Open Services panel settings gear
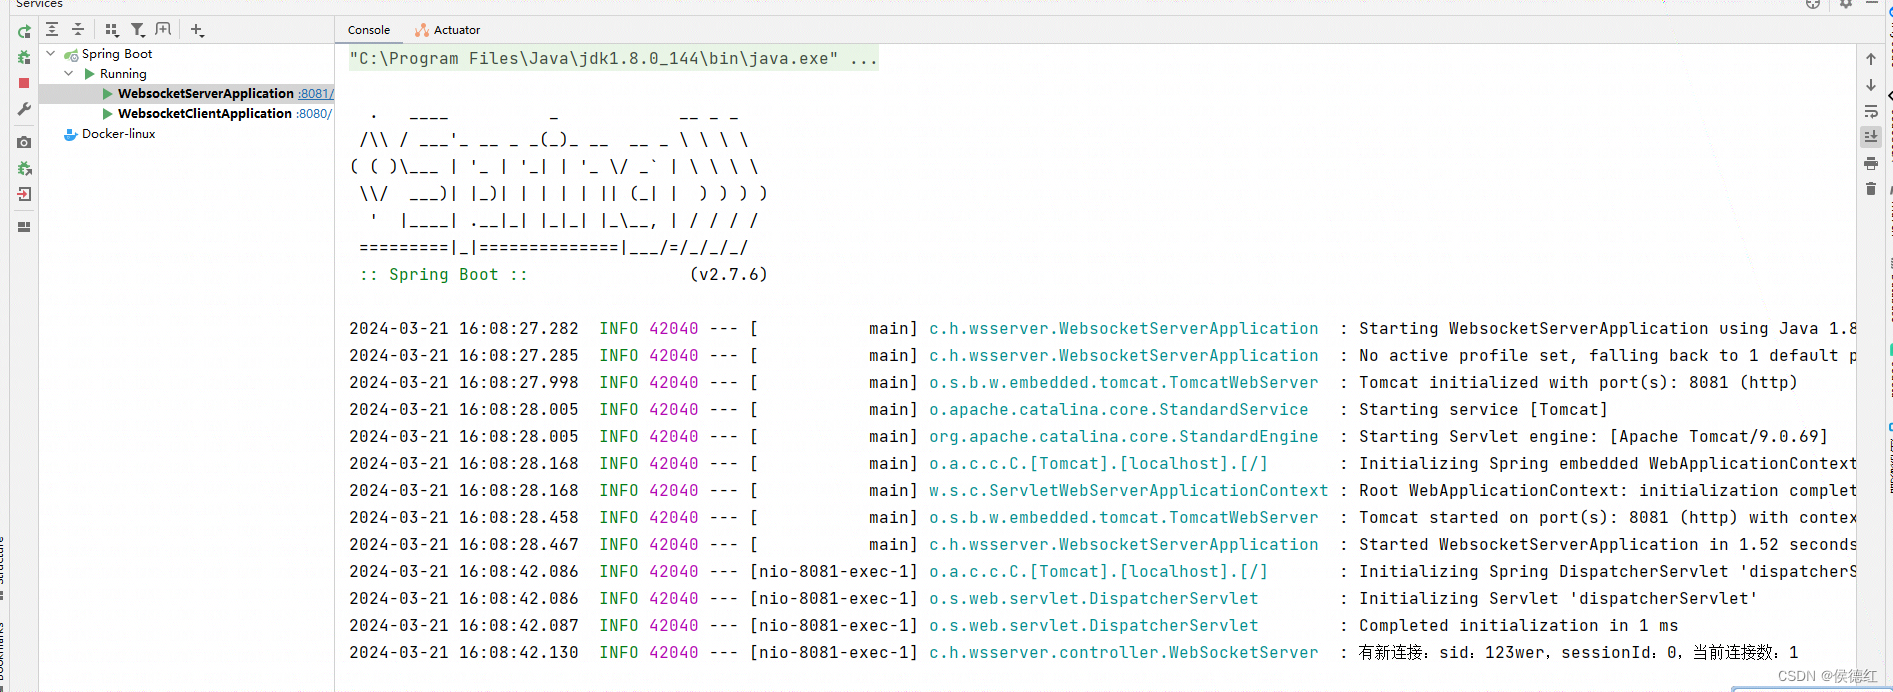1893x692 pixels. [x=1846, y=4]
